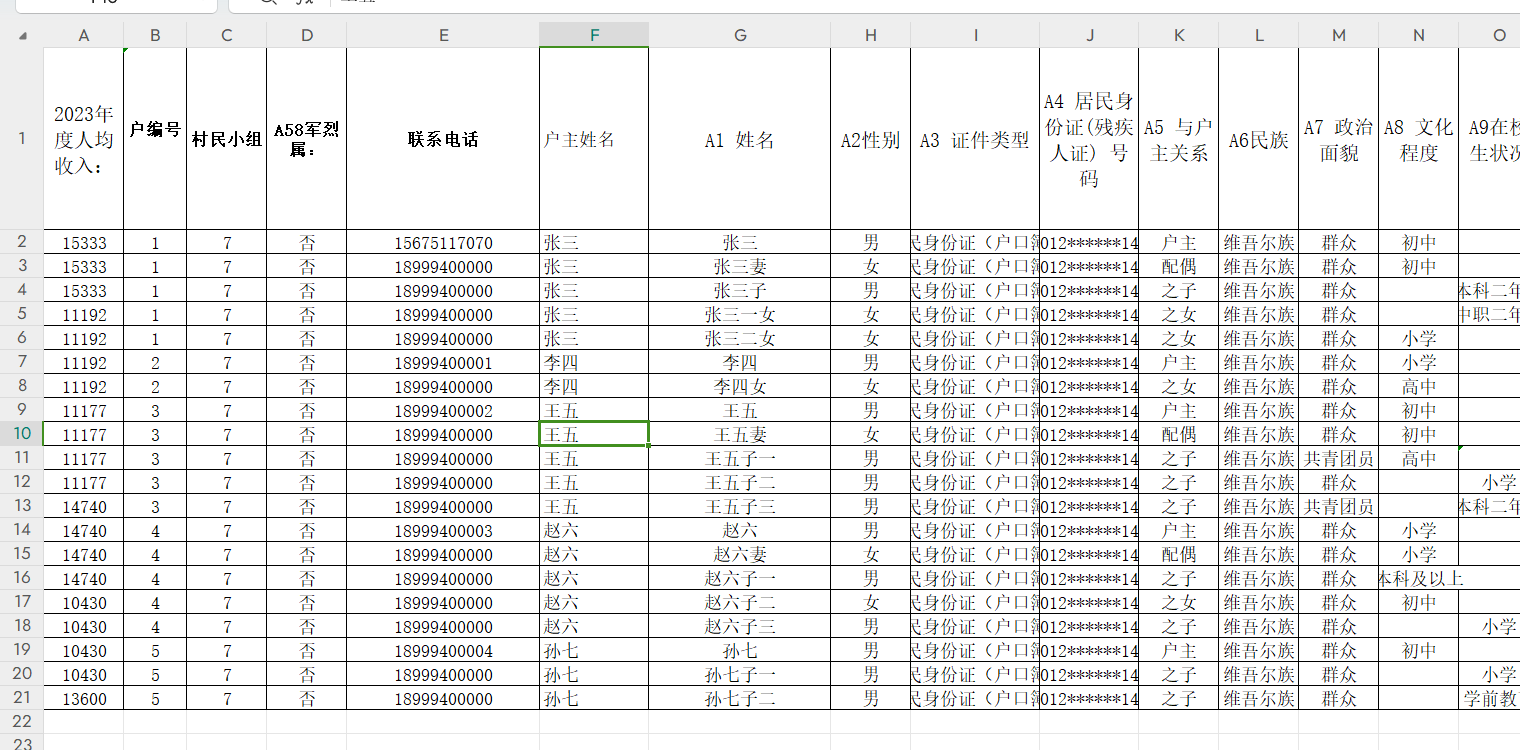
Task: Select phone cell 15675117070
Action: 443,242
